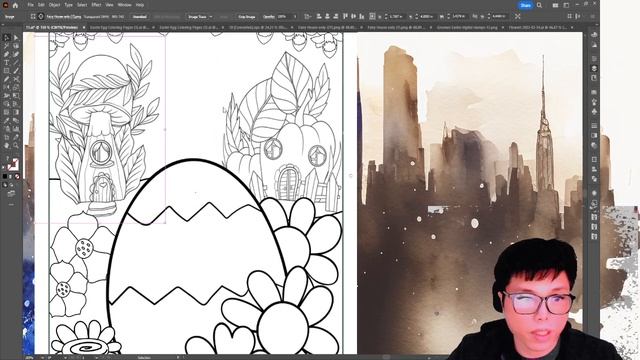The height and width of the screenshot is (360, 640).
Task: Select the Gradient tool
Action: click(16, 111)
